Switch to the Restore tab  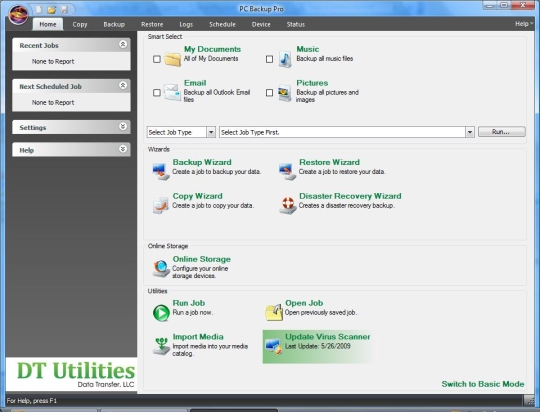tap(152, 24)
